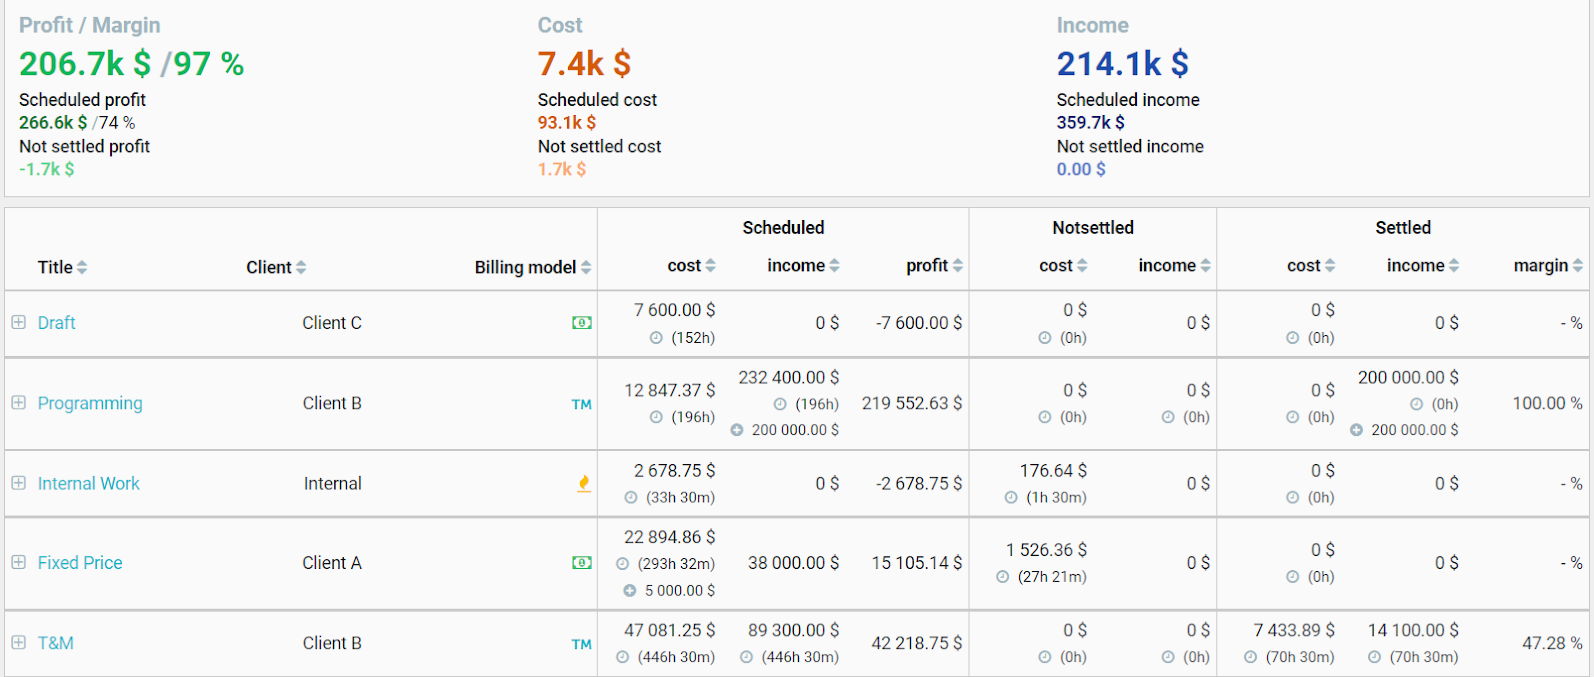Select not settled income 0.00 $
This screenshot has height=677, width=1594.
[1081, 169]
